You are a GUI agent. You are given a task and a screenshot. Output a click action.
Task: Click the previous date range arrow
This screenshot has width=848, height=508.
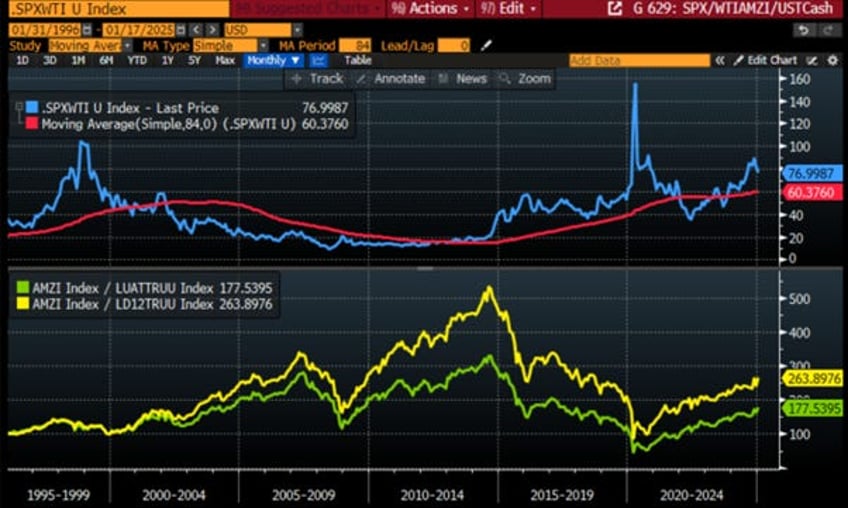pyautogui.click(x=197, y=30)
